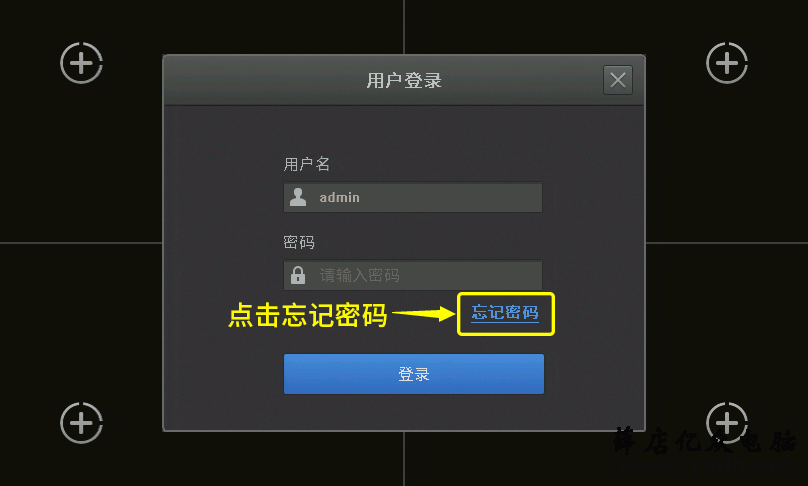Add a camera in the bottom-left pane
Image resolution: width=808 pixels, height=486 pixels.
(x=81, y=423)
